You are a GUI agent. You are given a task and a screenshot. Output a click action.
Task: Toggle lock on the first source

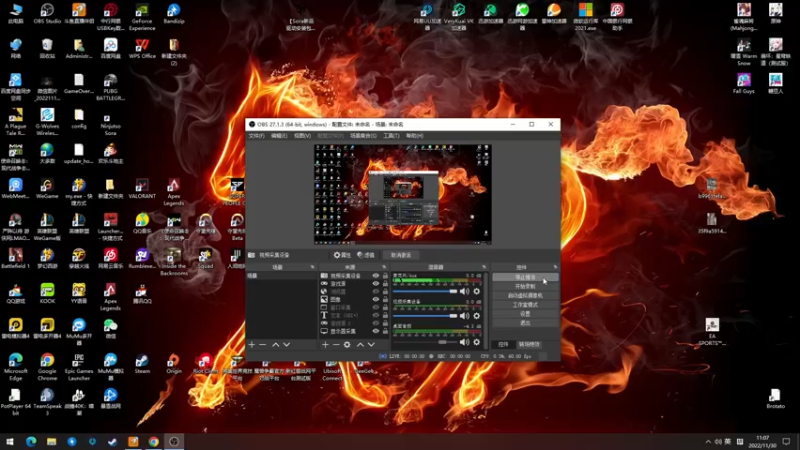tap(385, 276)
